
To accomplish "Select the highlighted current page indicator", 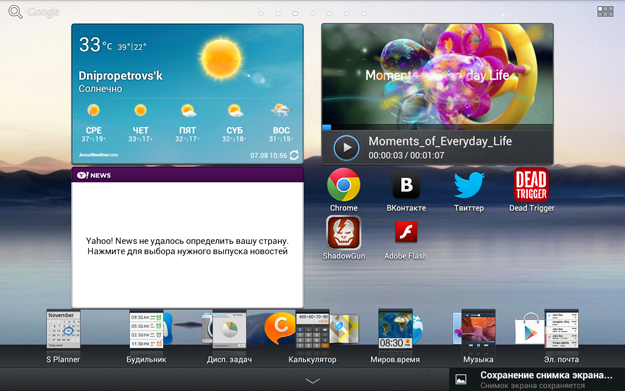I will click(295, 14).
